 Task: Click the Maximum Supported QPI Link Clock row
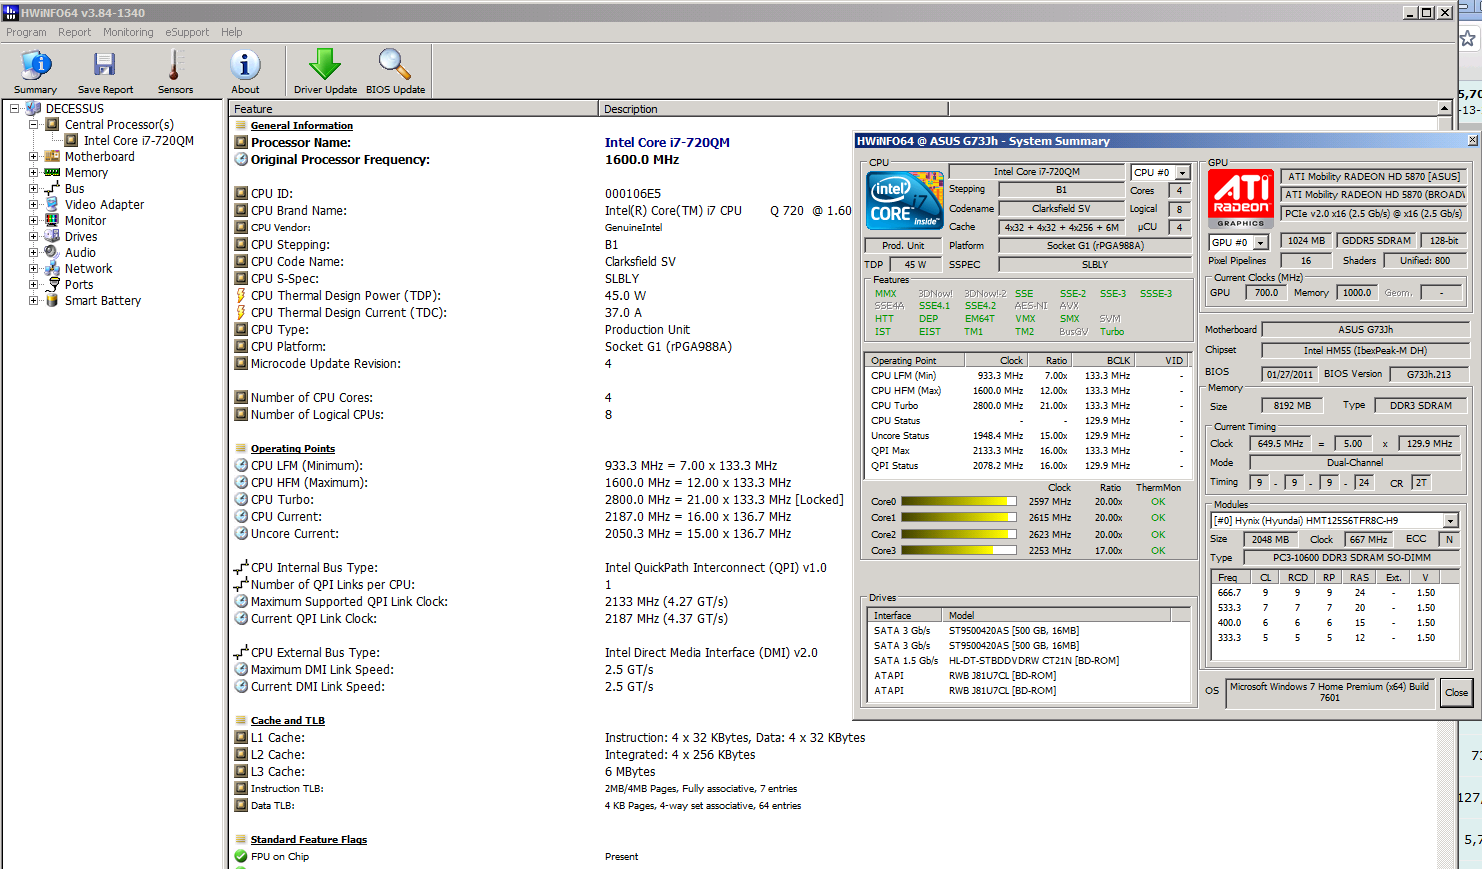(x=540, y=602)
